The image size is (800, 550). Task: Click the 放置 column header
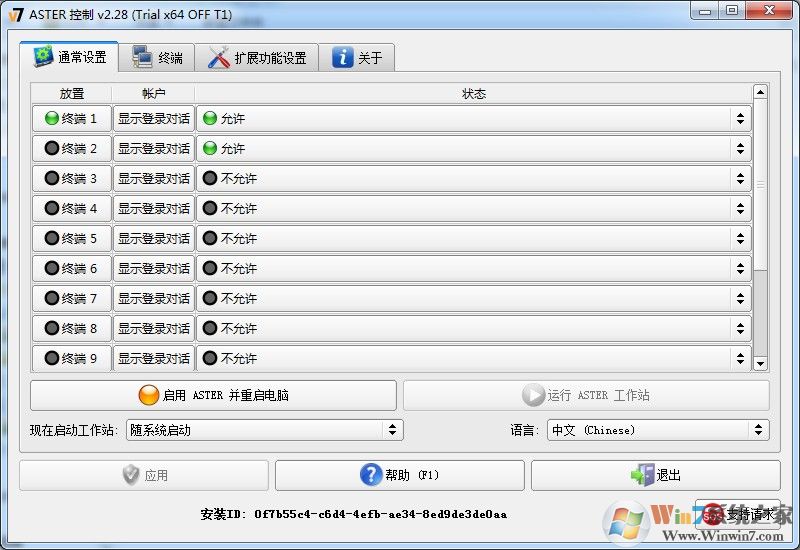tap(71, 93)
